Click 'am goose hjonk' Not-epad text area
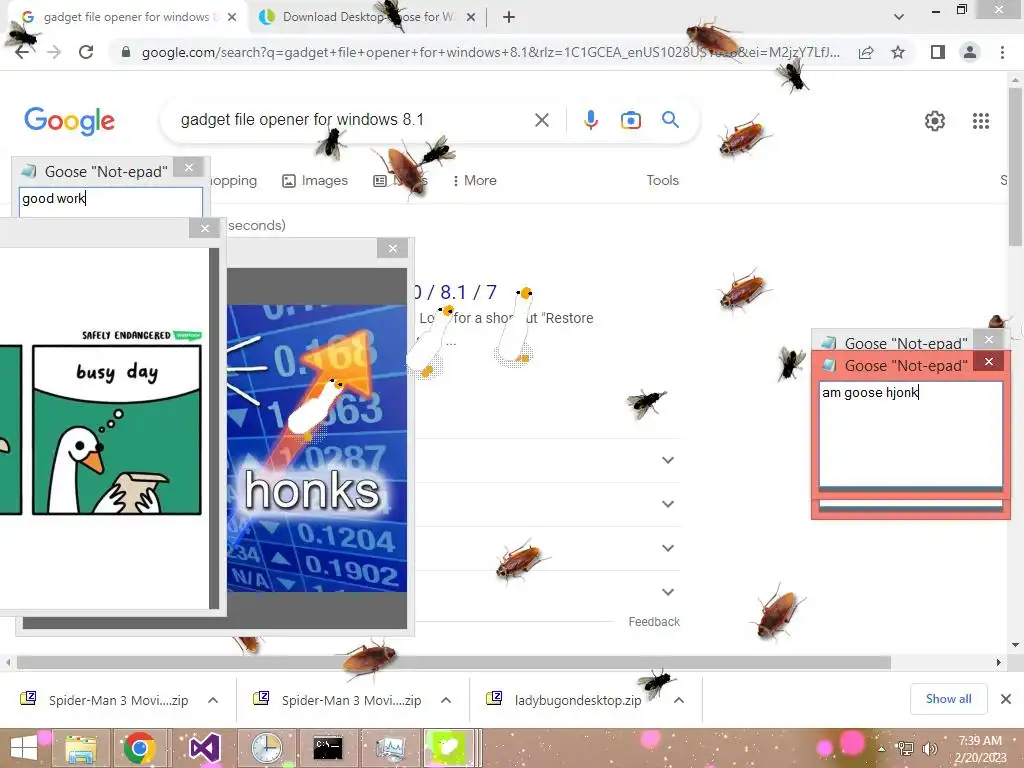The image size is (1024, 768). [x=910, y=434]
